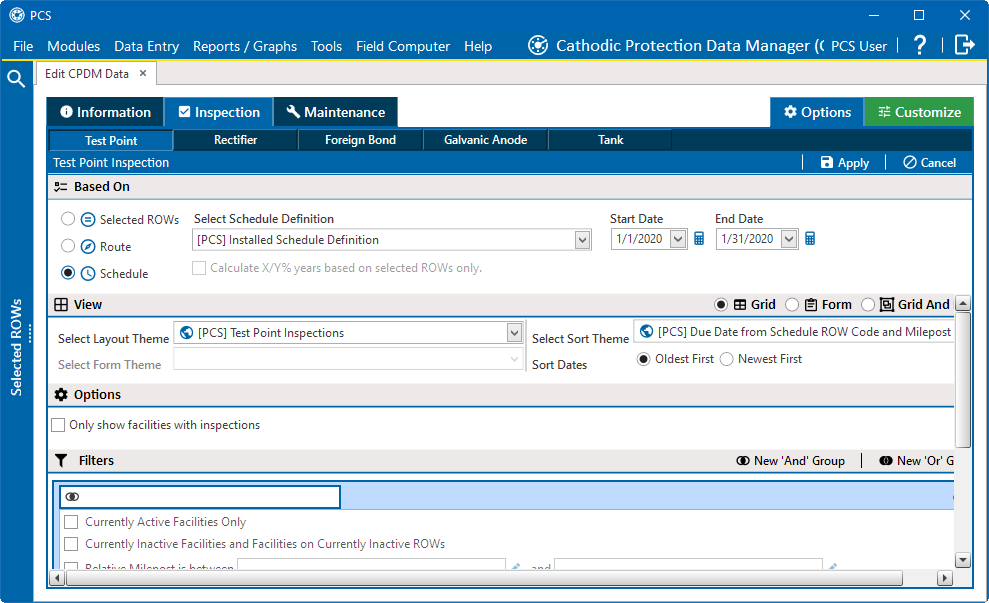Screen dimensions: 989x603
Task: Click the log out icon
Action: click(x=964, y=45)
